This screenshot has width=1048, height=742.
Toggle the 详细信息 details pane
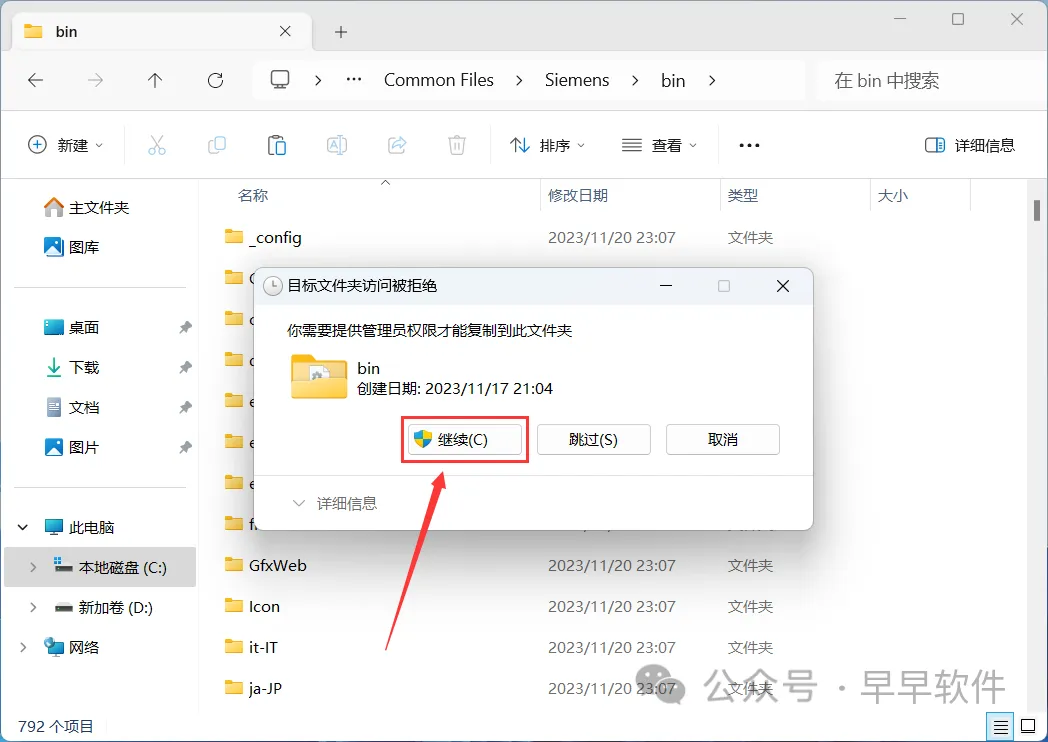coord(970,145)
